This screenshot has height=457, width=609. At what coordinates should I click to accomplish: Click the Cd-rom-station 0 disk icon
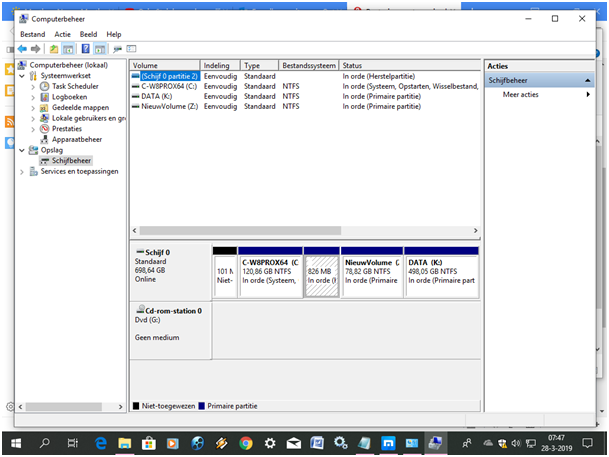(x=139, y=311)
